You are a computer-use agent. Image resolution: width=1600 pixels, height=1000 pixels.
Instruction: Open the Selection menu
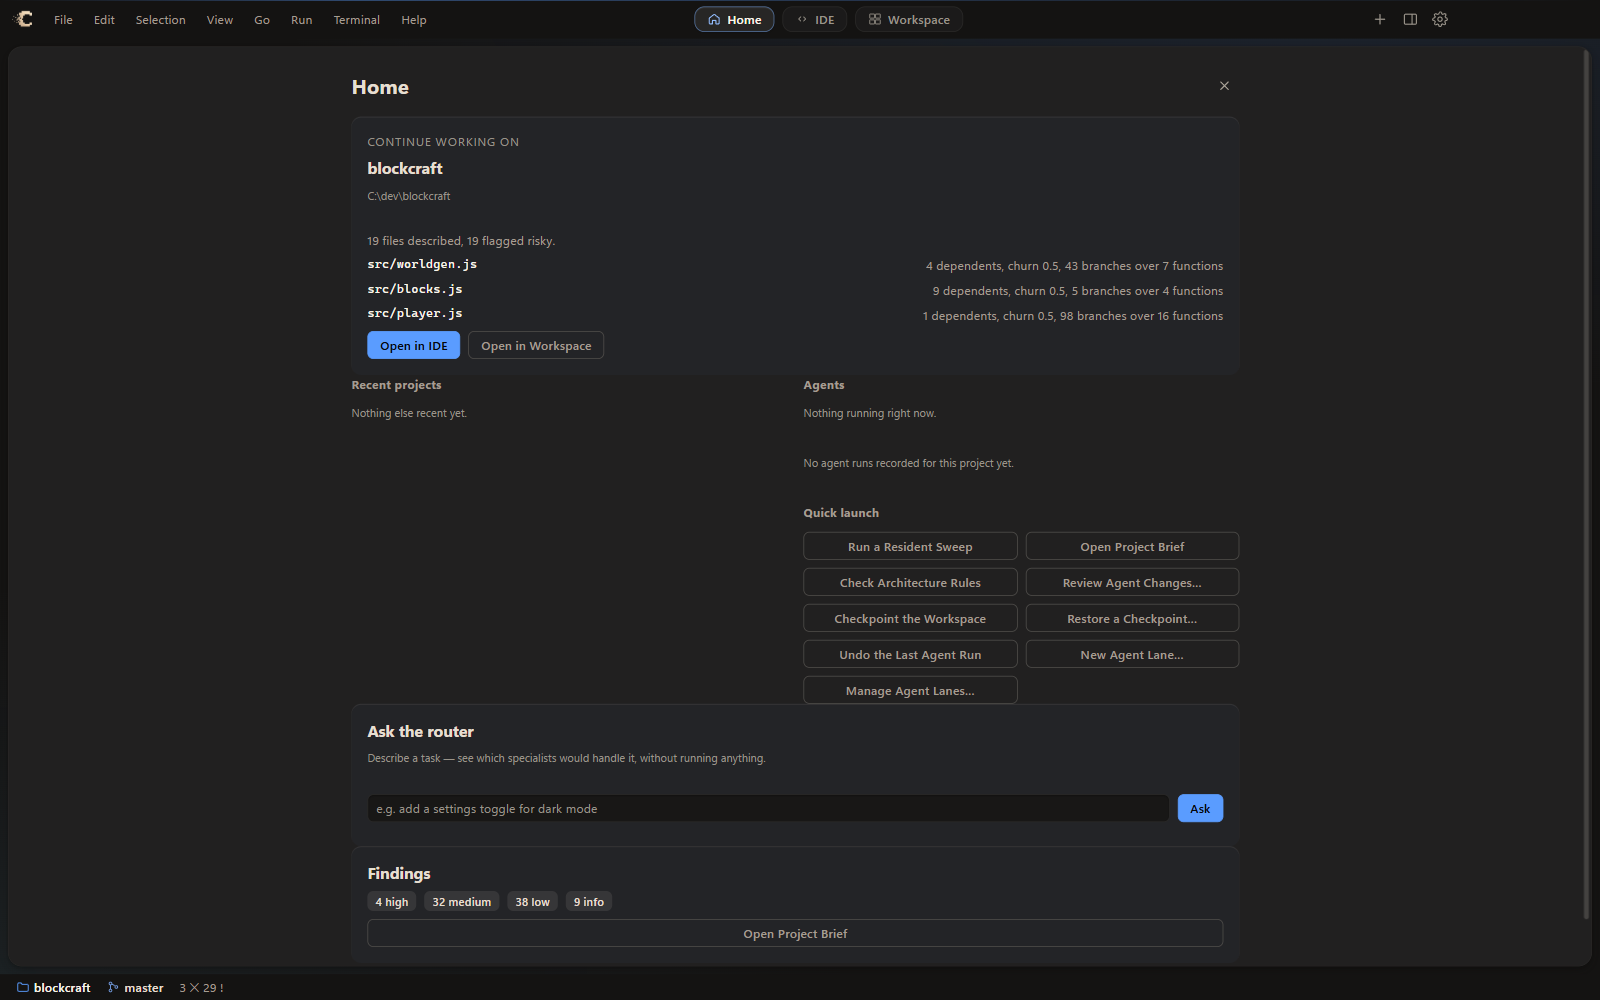[161, 20]
